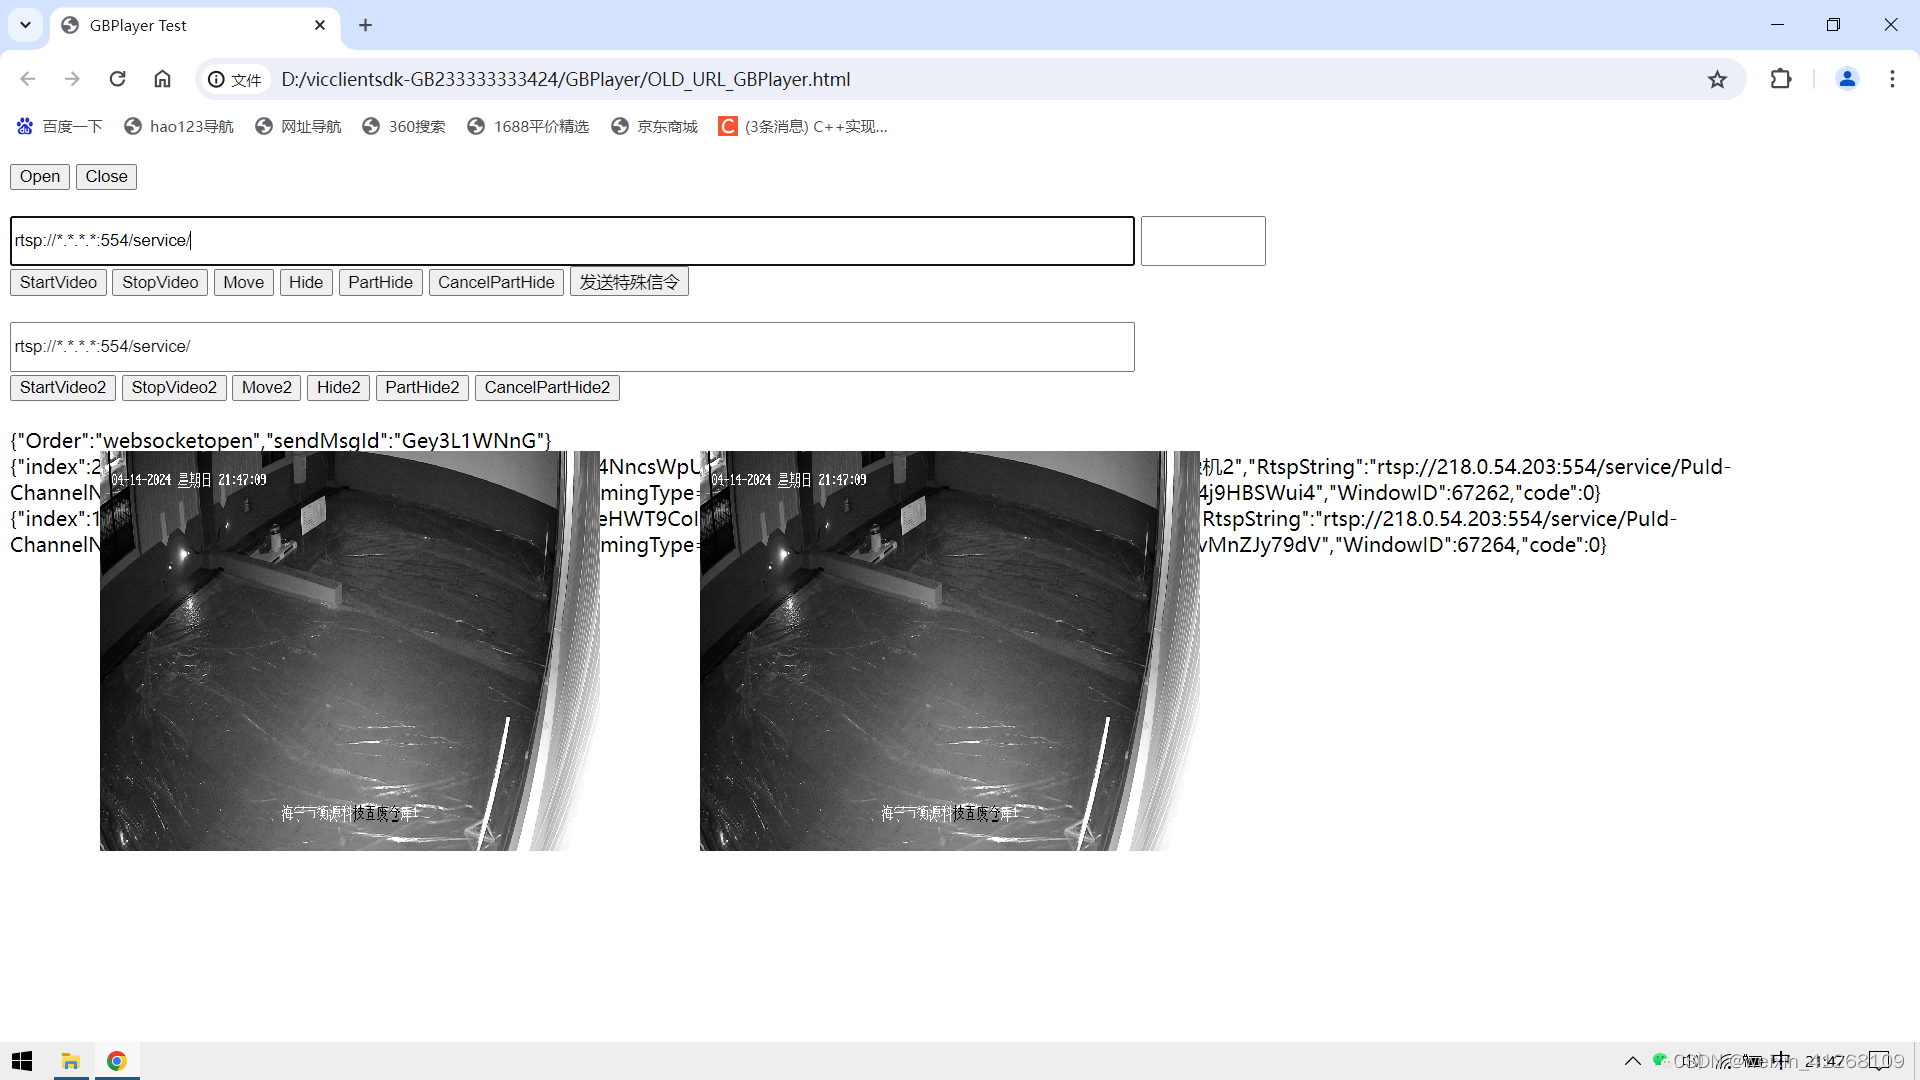1920x1080 pixels.
Task: Open the extensions puzzle icon
Action: pos(1781,79)
